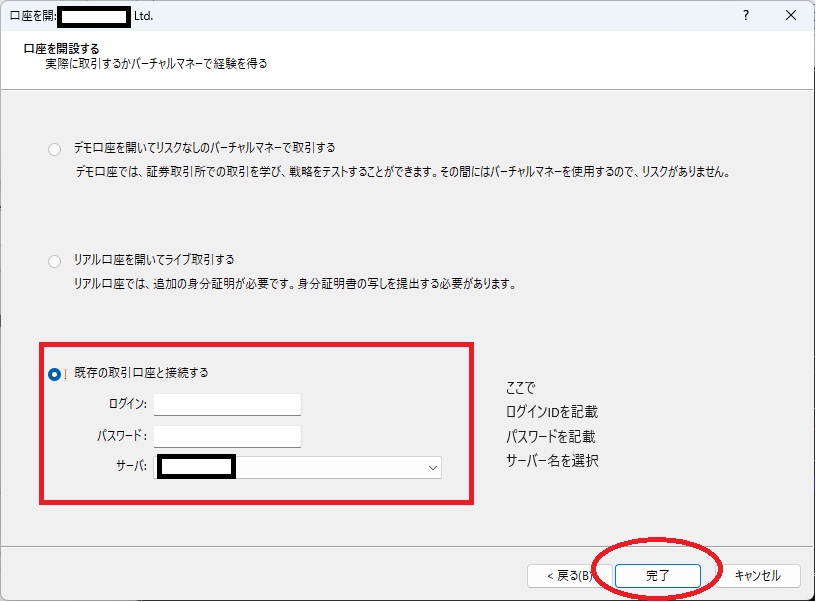Viewport: 816px width, 602px height.
Task: Click the ログイン input field
Action: pos(227,404)
